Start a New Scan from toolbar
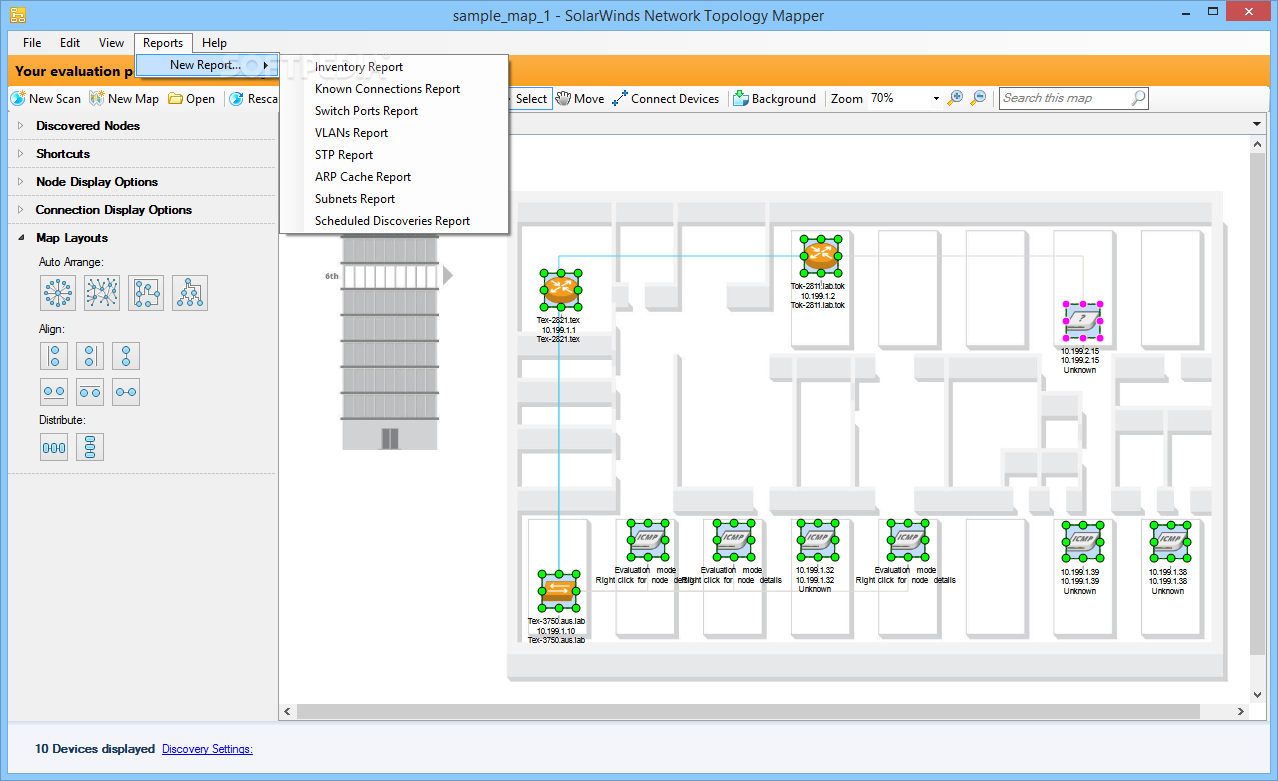 click(46, 98)
